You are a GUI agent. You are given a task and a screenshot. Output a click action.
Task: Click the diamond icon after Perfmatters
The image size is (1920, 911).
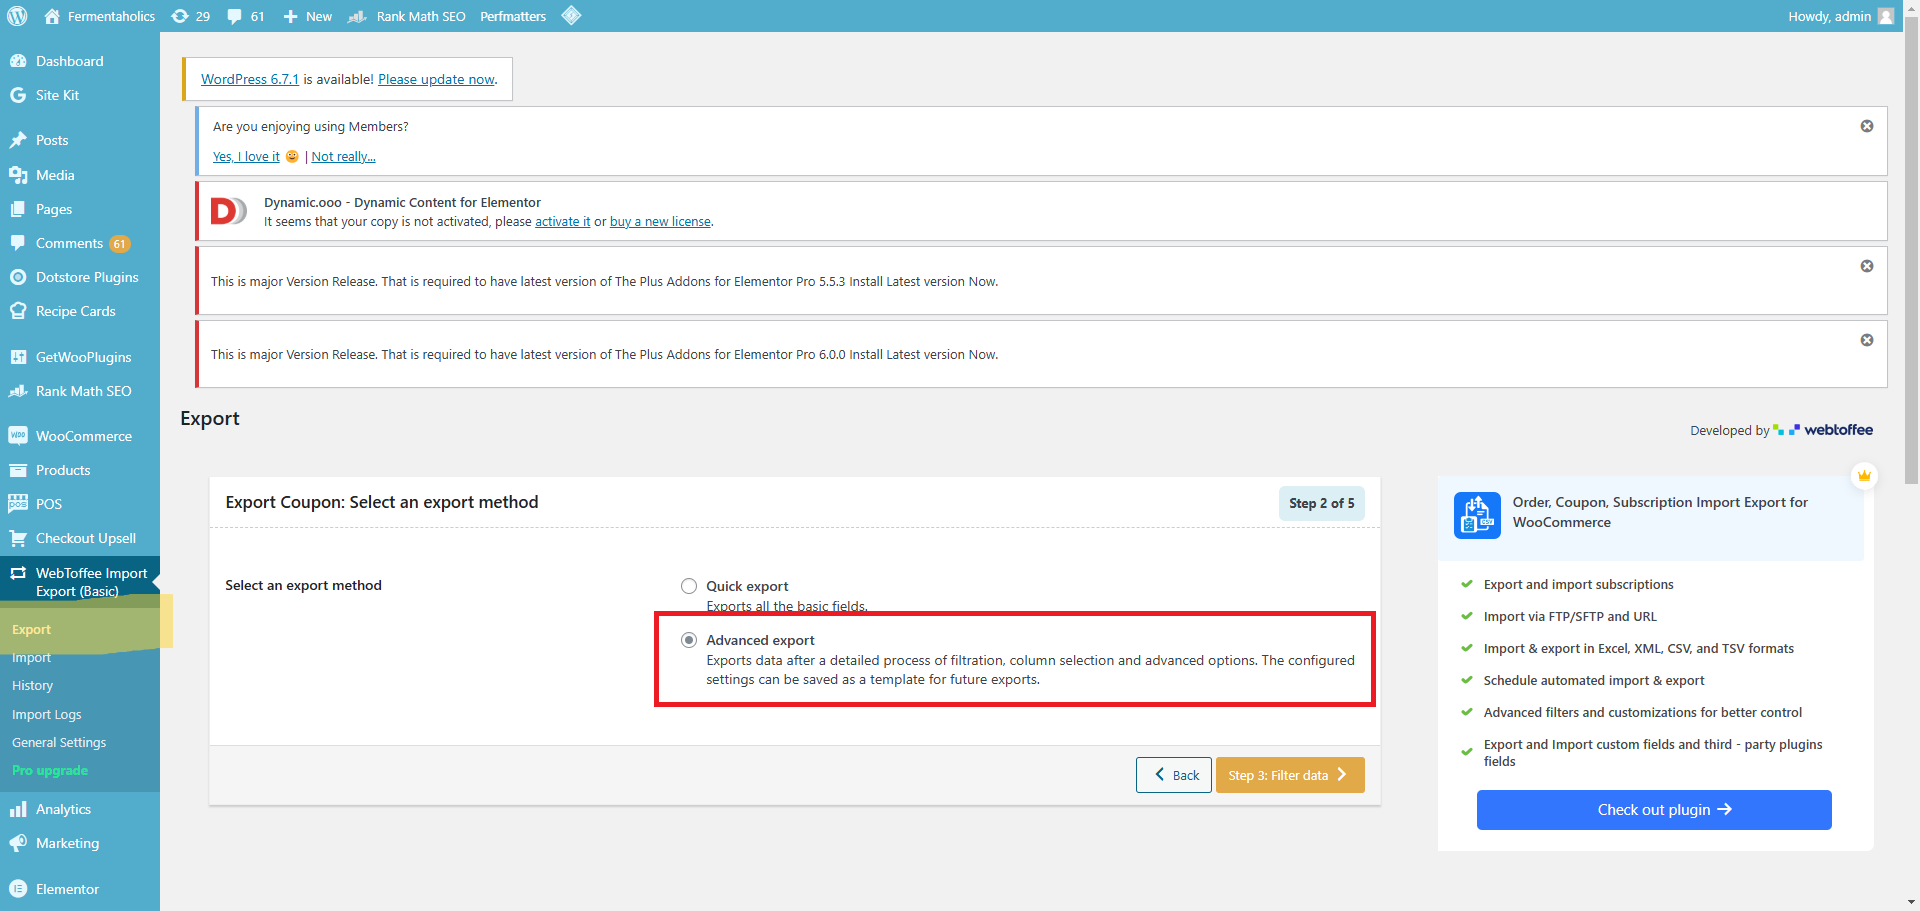(571, 15)
